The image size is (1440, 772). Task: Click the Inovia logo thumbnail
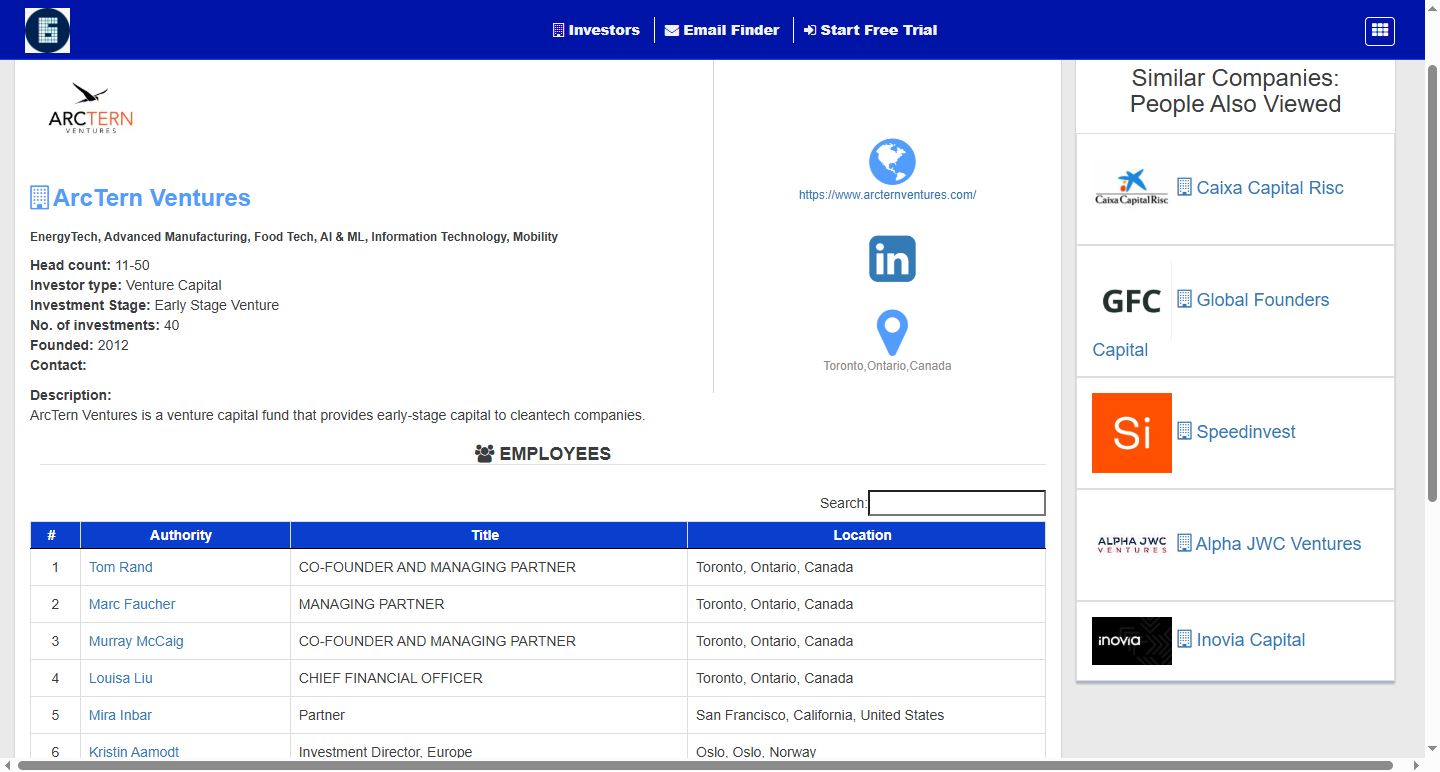1132,641
